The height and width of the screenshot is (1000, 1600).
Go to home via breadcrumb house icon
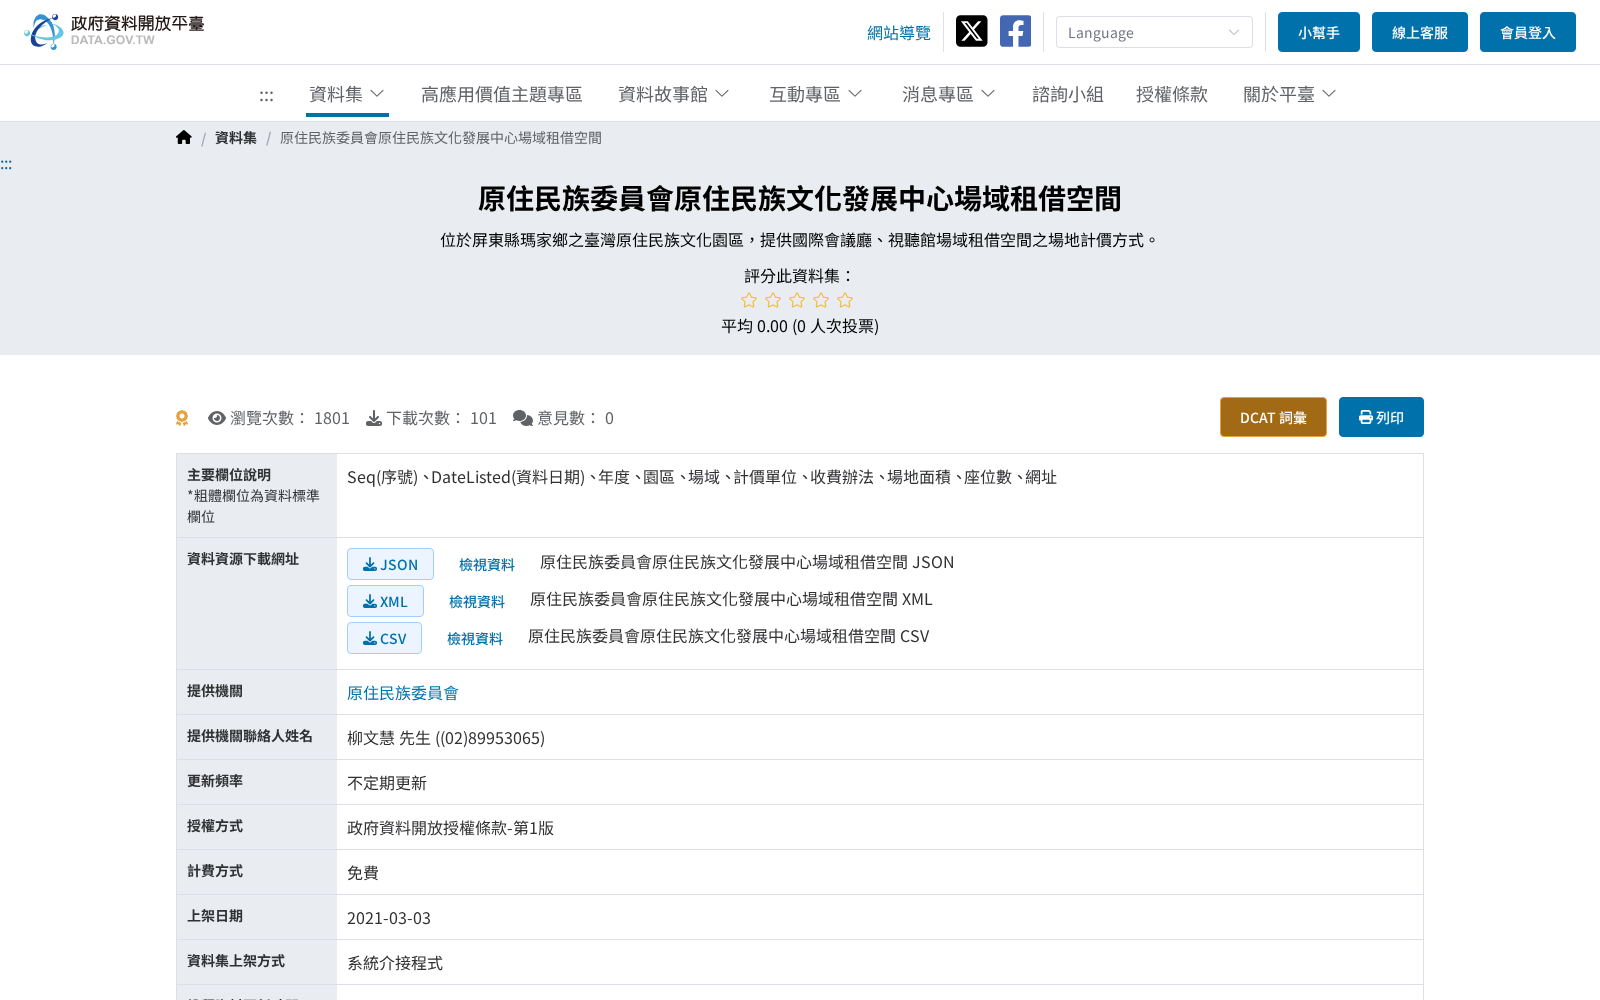[x=184, y=138]
